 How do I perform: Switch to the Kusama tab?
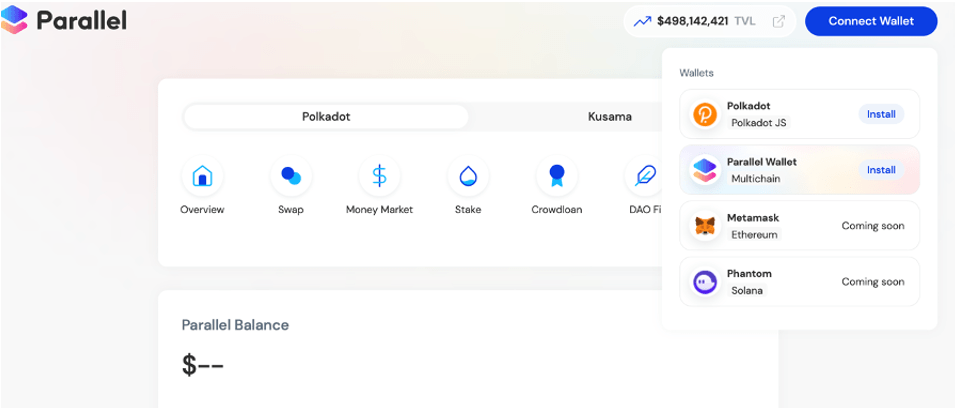tap(609, 117)
